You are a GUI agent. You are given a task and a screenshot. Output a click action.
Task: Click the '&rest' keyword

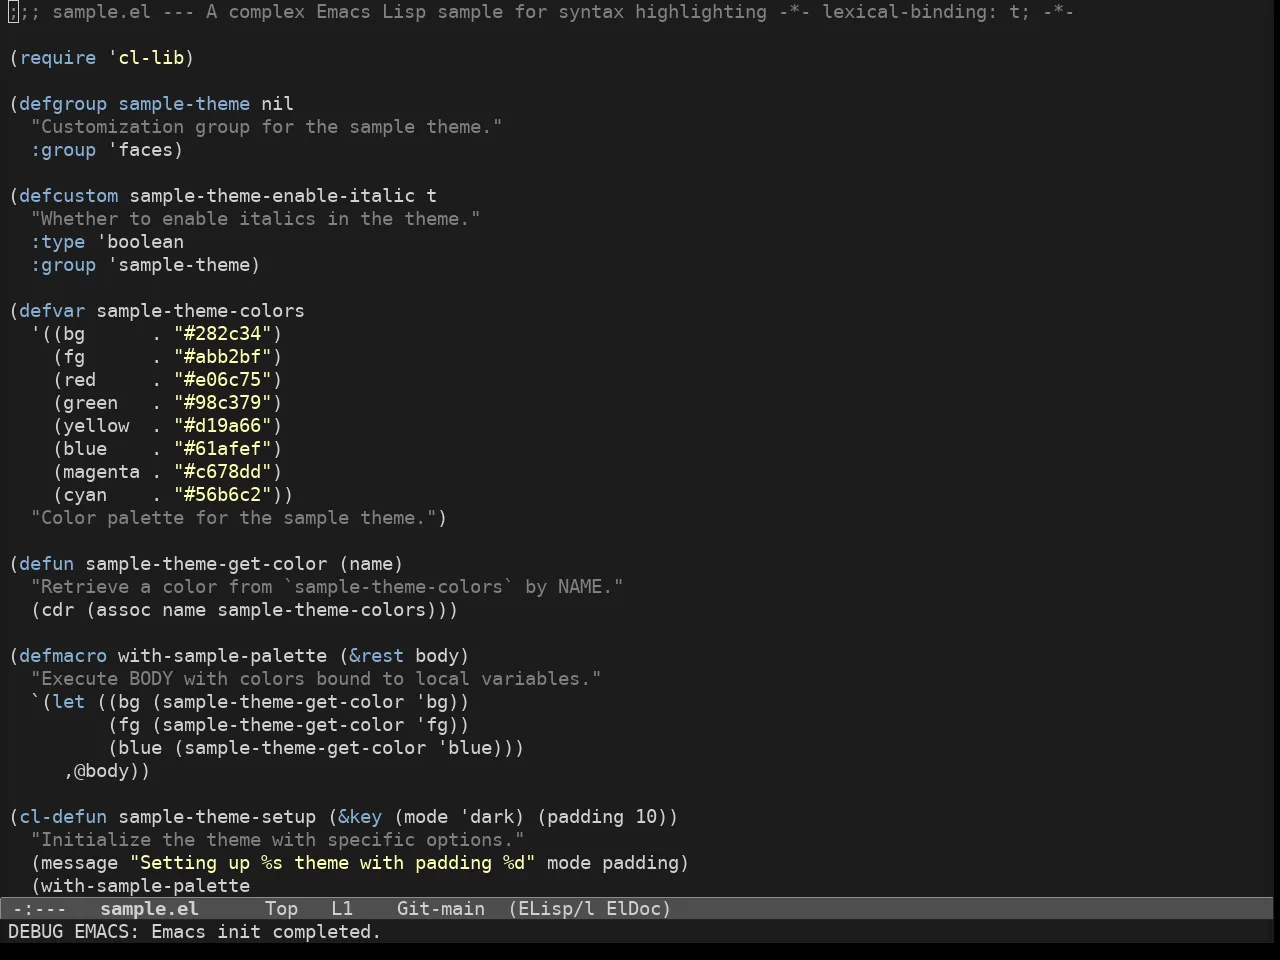376,656
